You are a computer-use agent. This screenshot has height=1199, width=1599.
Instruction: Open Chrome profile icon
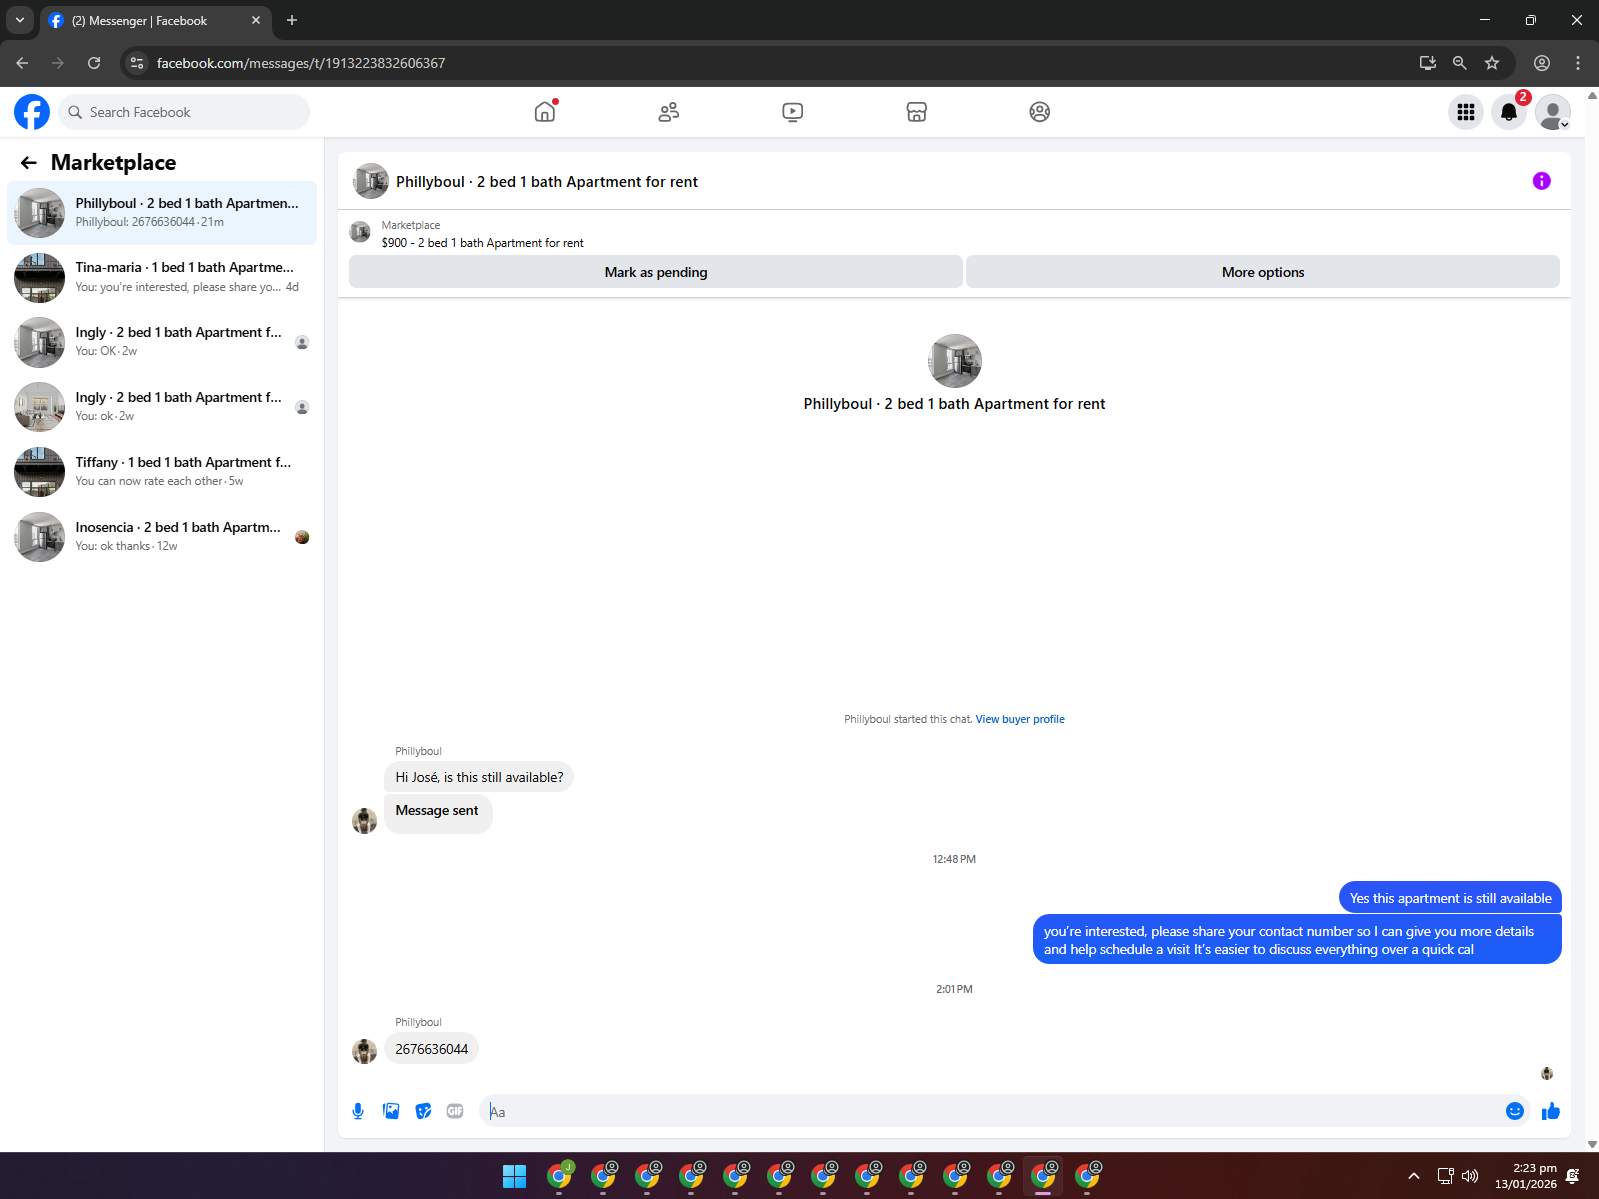click(x=1542, y=63)
